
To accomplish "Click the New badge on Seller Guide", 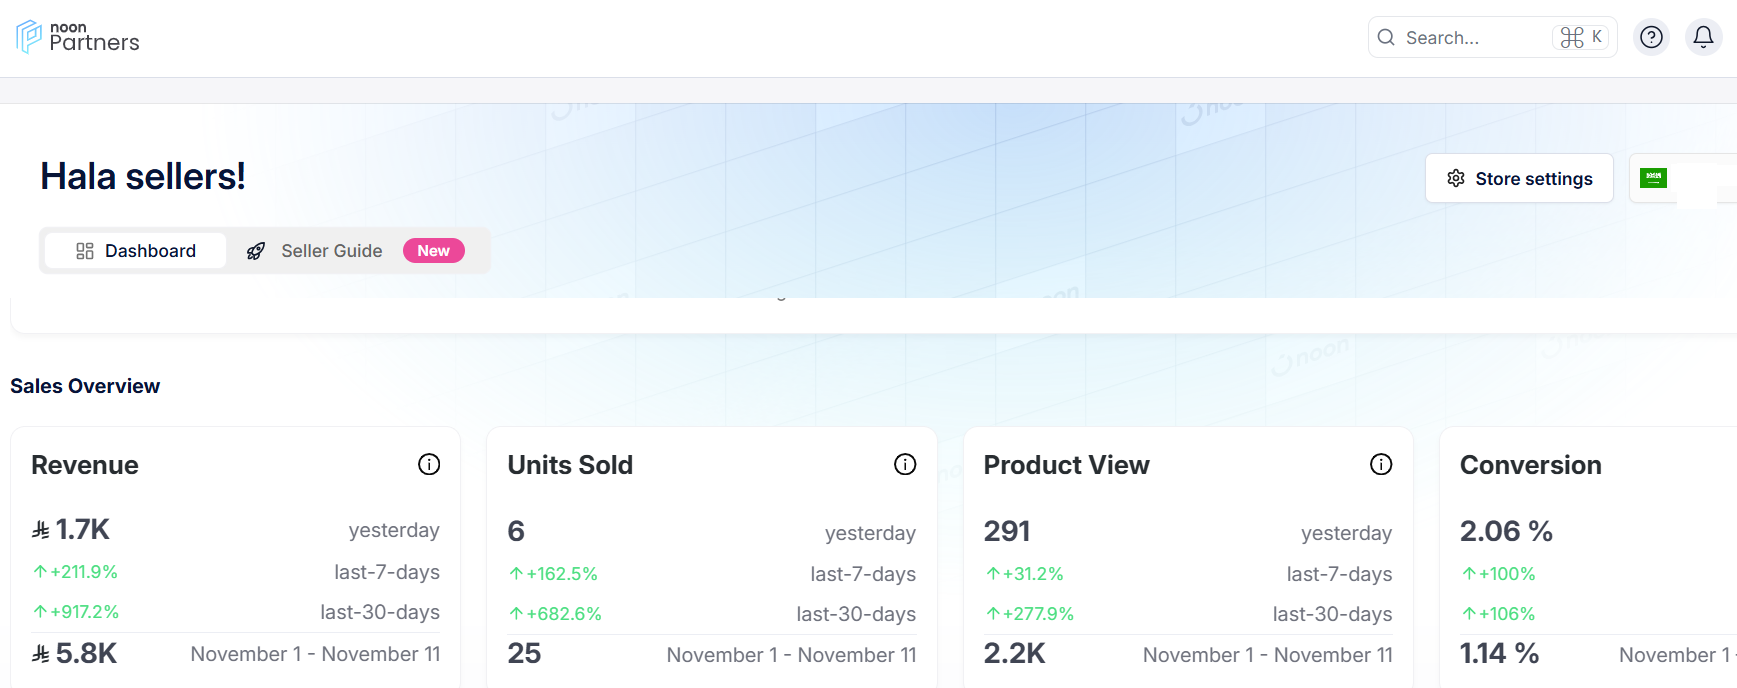I will coord(433,250).
